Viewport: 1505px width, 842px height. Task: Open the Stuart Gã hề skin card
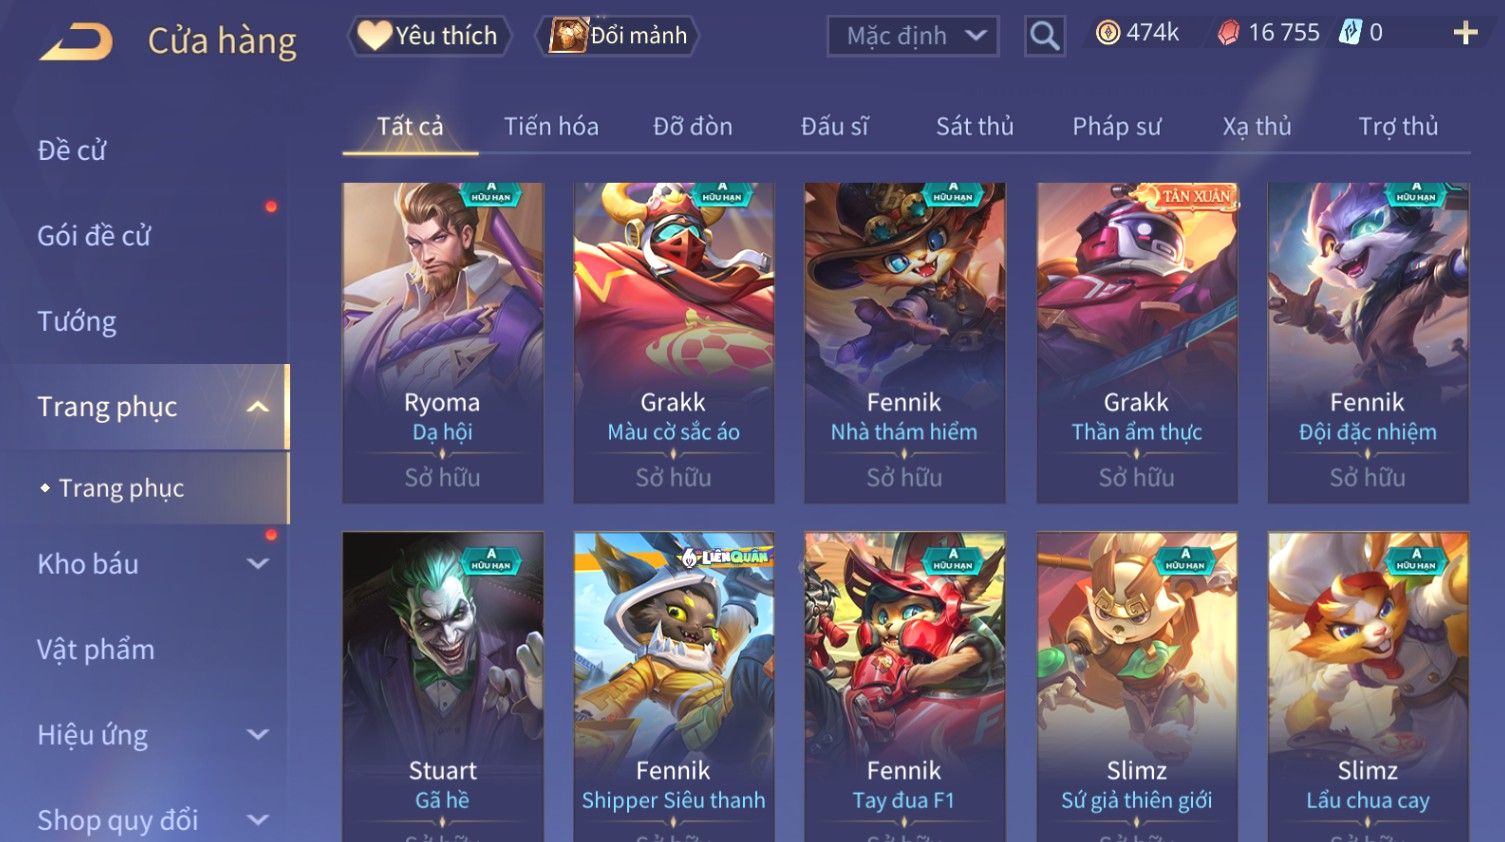coord(442,687)
